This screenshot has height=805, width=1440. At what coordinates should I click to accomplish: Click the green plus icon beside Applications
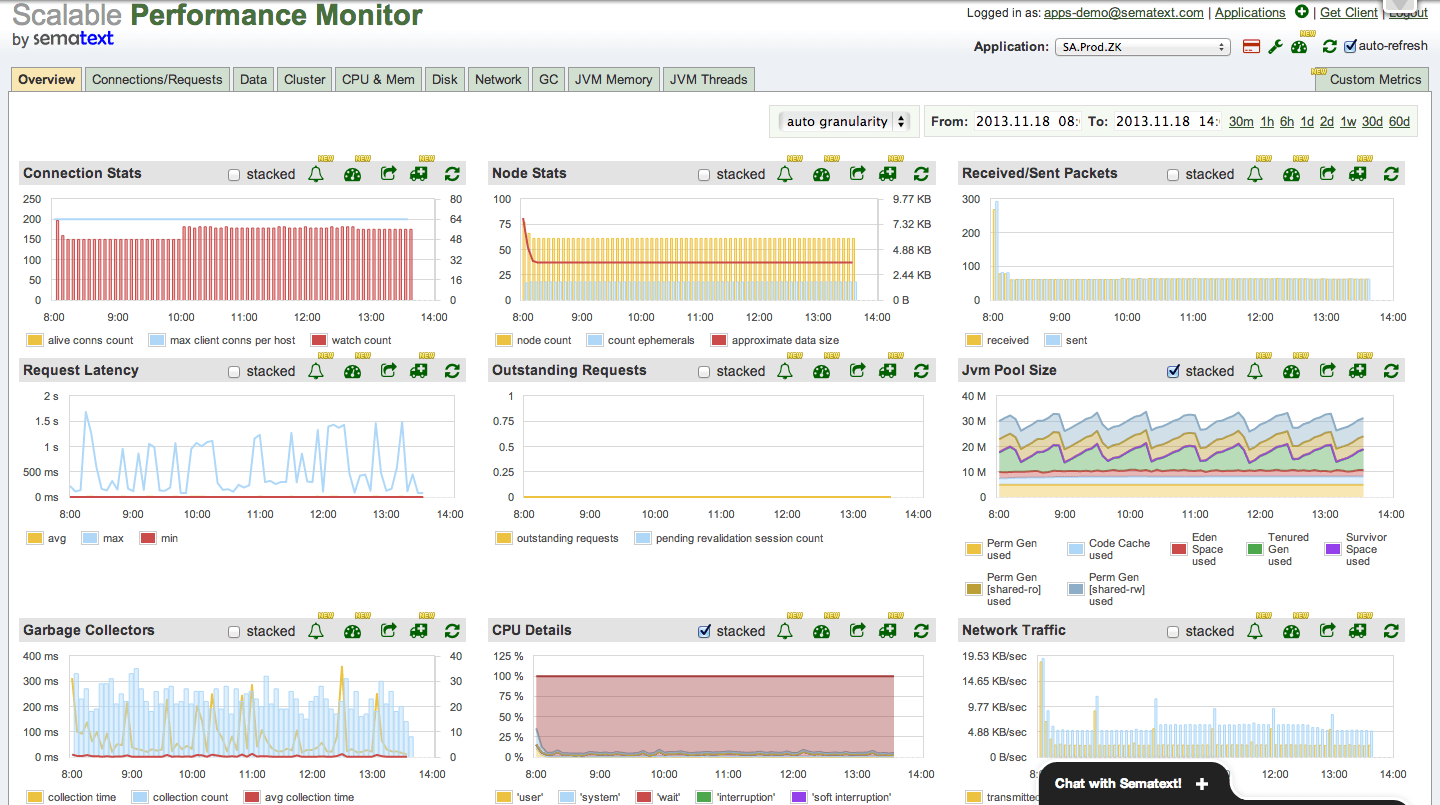[x=1302, y=12]
